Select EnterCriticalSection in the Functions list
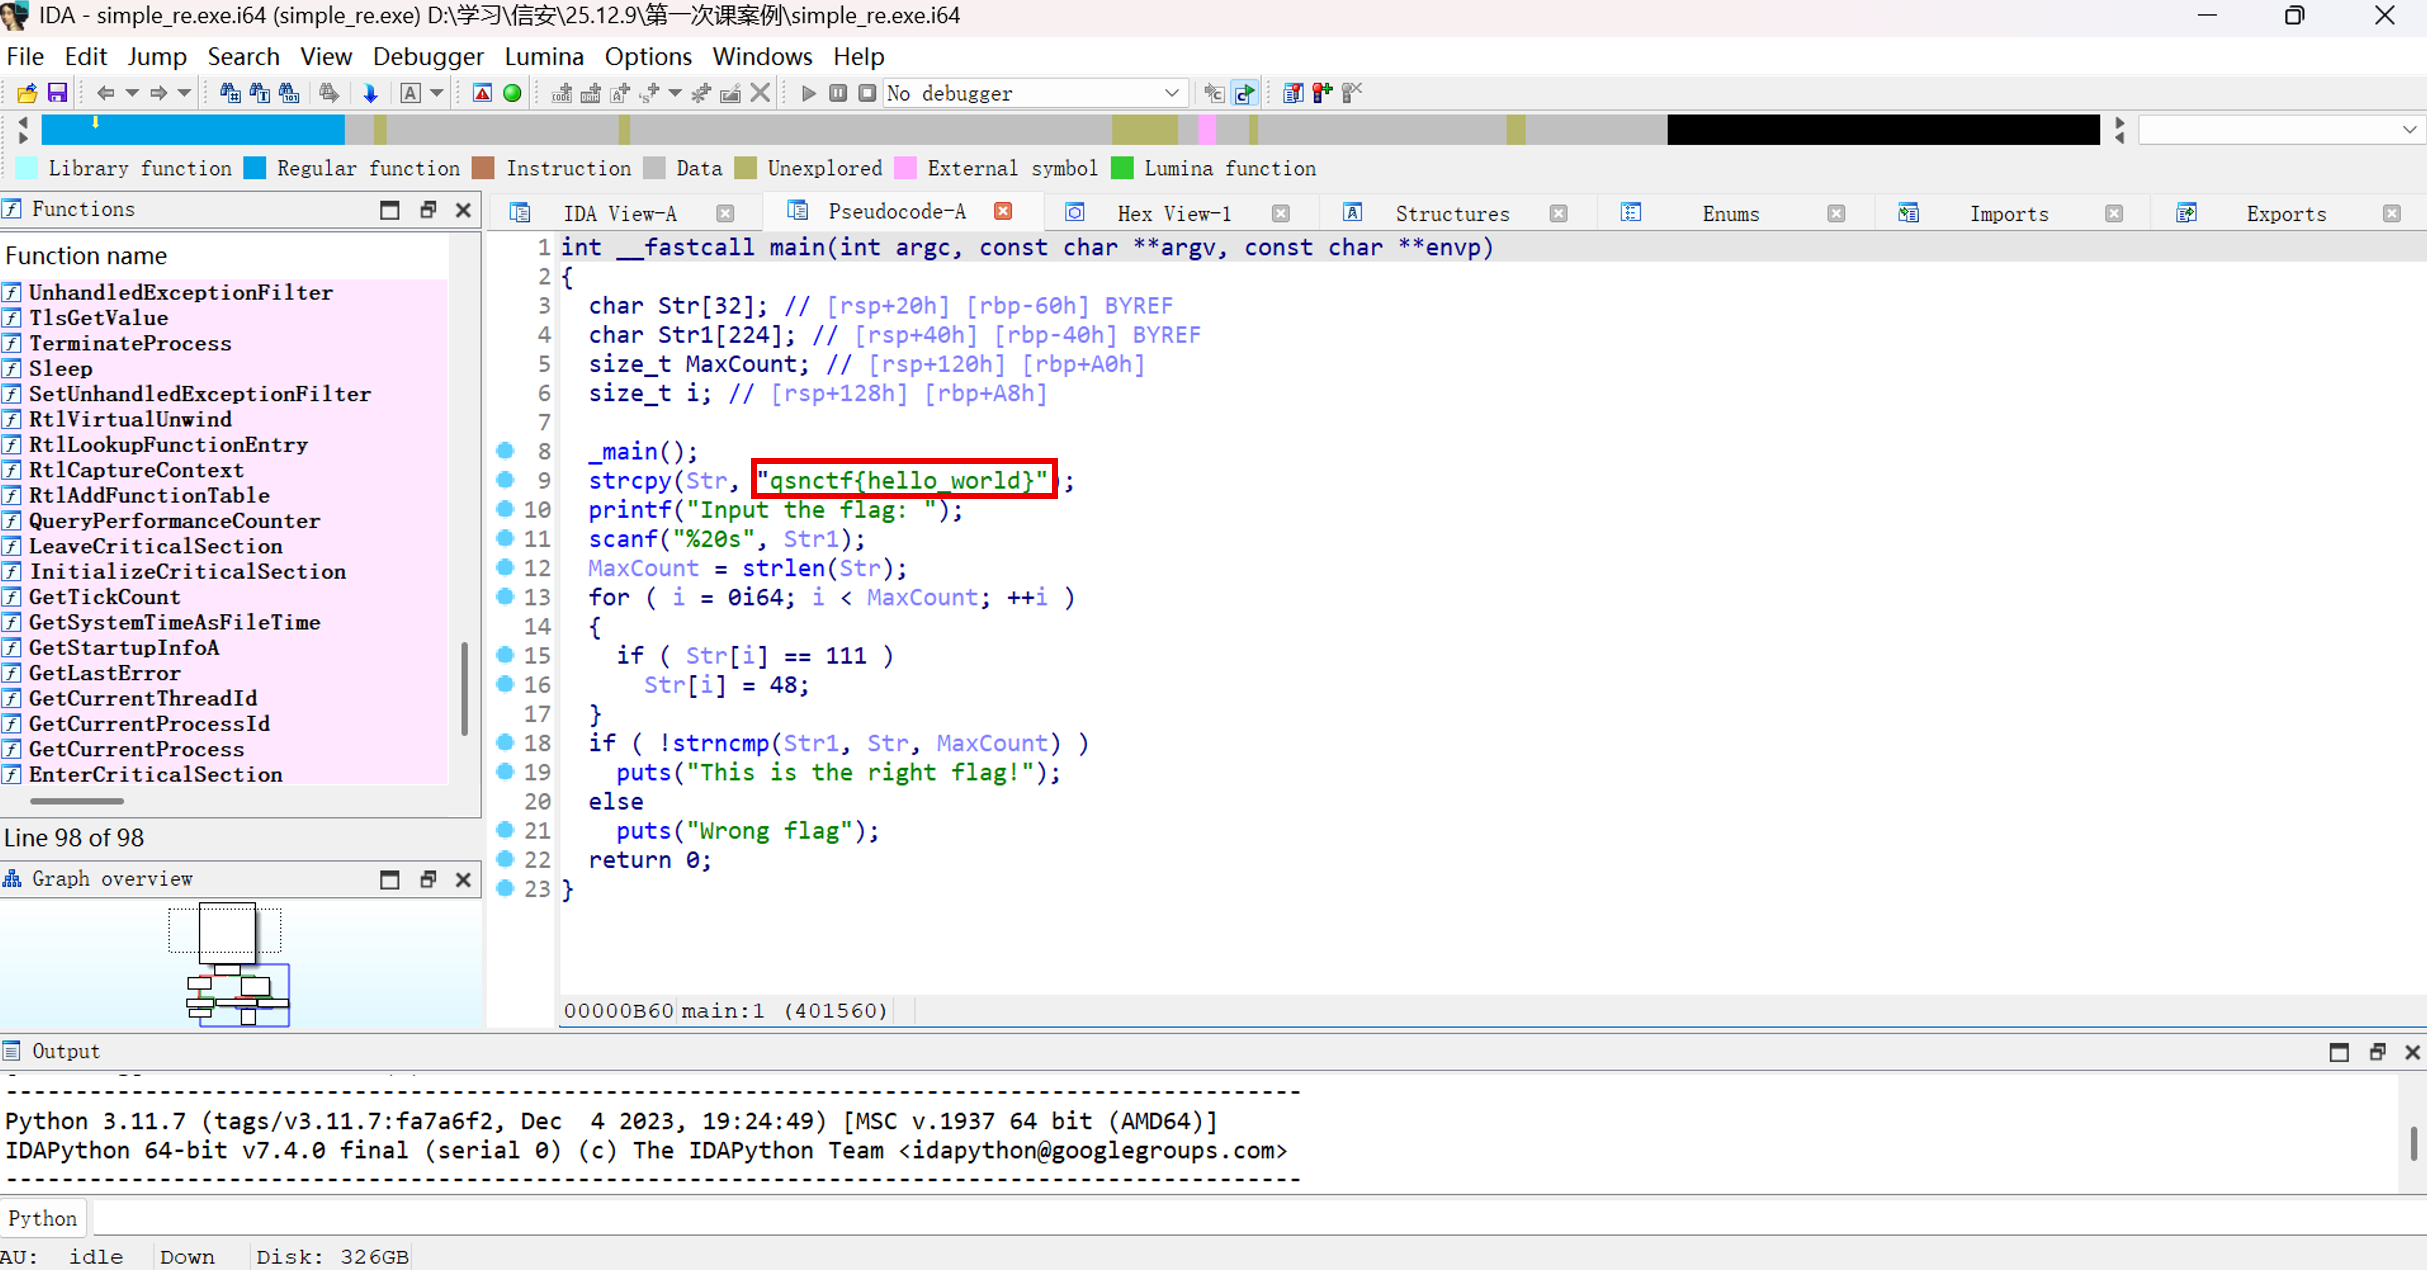The height and width of the screenshot is (1272, 2427). click(224, 775)
